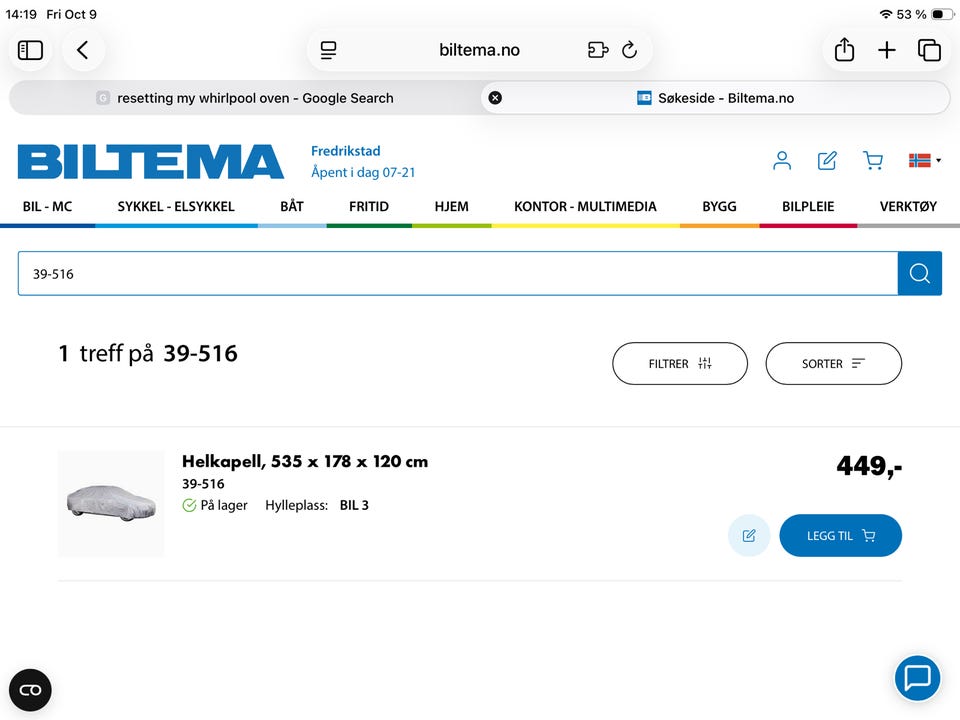Close the Søkeside - Biltema.no tab
960x720 pixels.
[x=495, y=98]
